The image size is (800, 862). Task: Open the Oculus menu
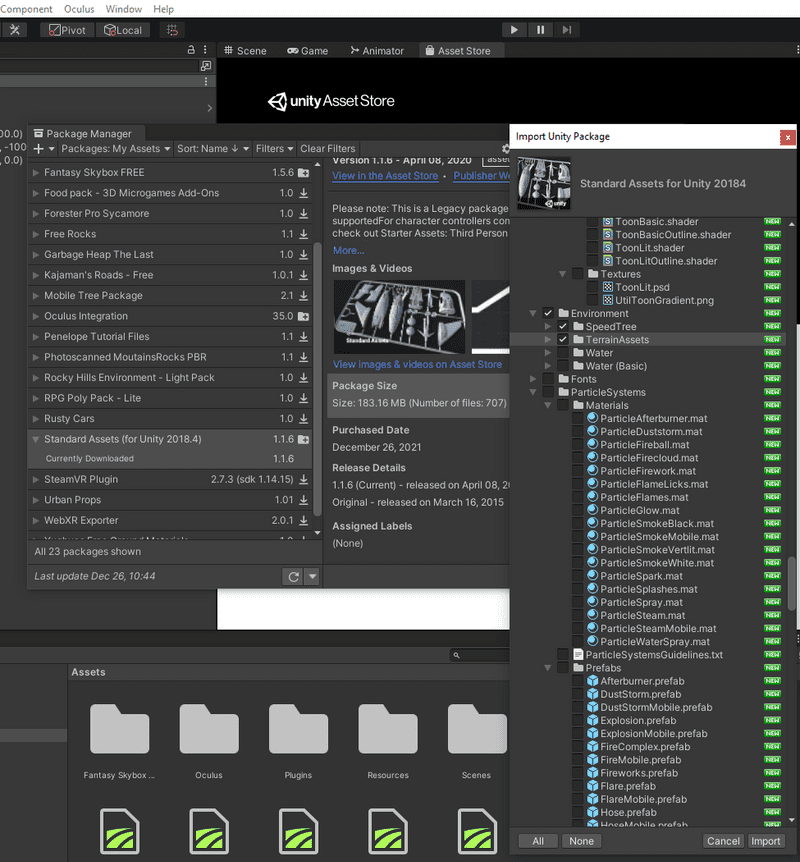coord(79,9)
